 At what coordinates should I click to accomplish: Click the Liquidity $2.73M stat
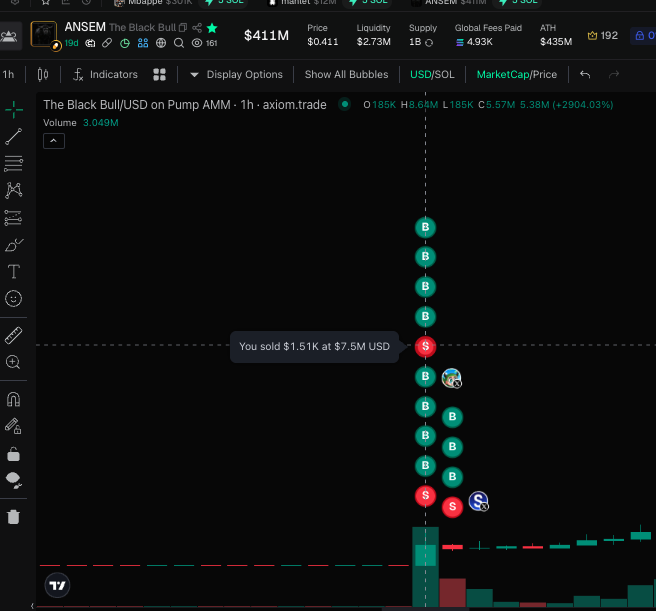[374, 35]
